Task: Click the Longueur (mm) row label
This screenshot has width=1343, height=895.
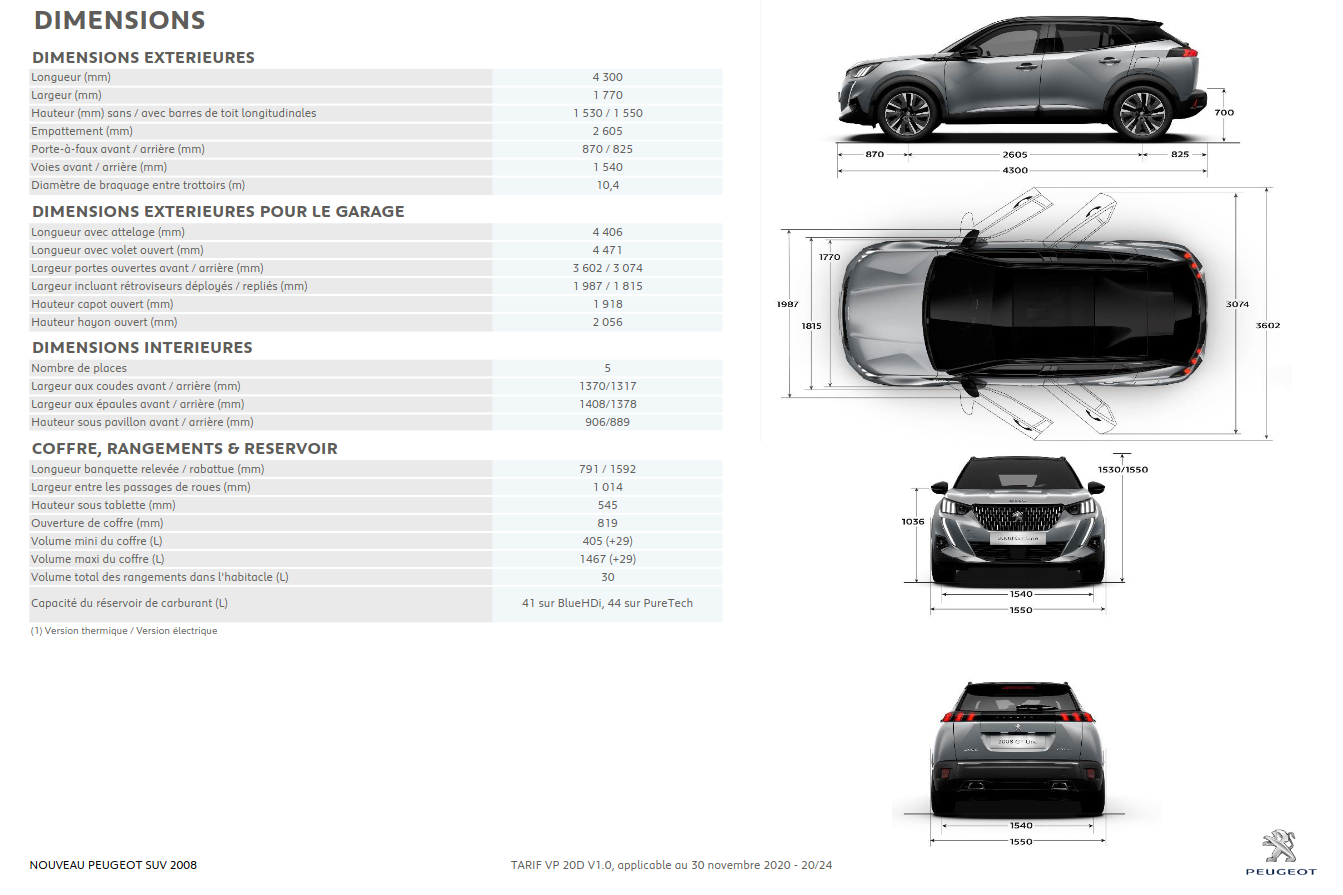Action: coord(71,77)
